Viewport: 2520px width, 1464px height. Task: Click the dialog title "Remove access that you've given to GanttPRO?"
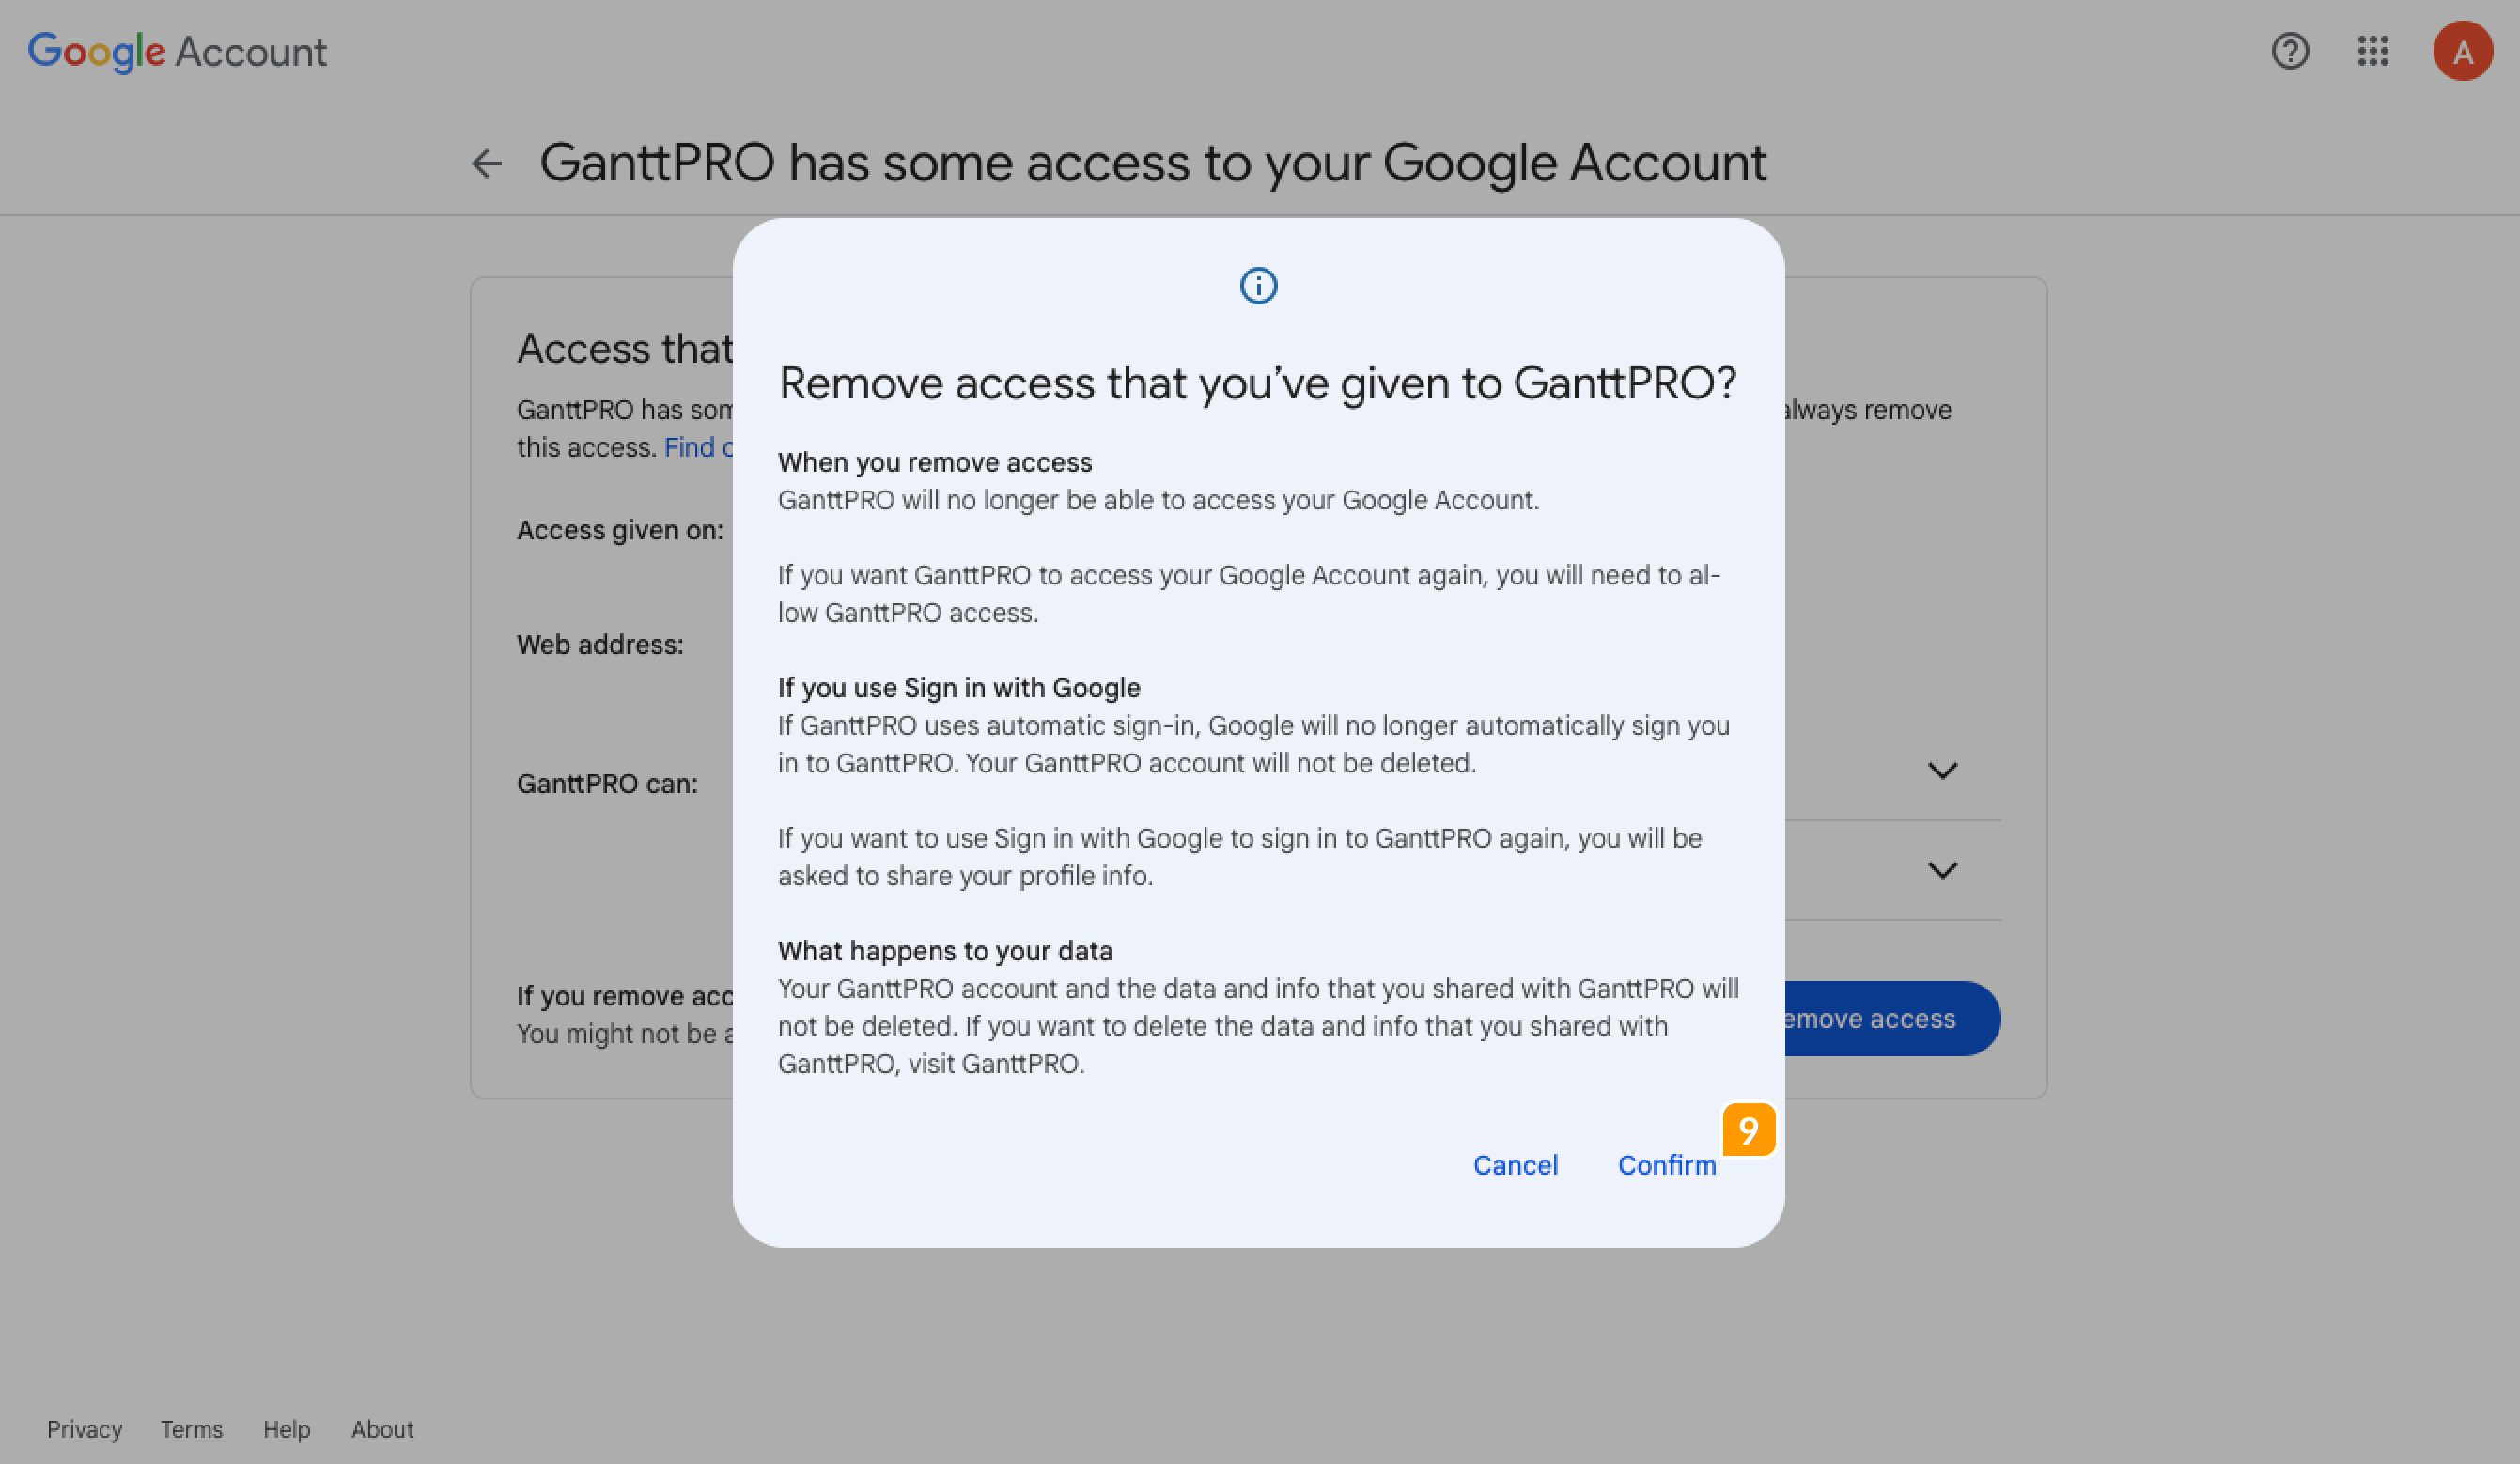[1258, 383]
